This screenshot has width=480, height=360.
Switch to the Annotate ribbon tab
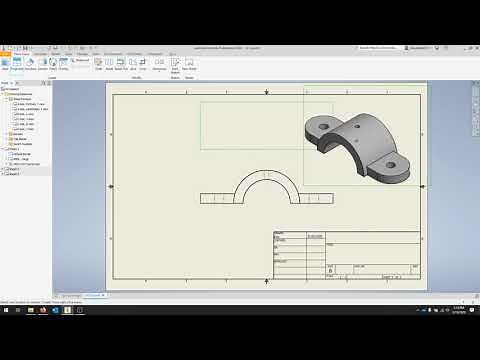(40, 54)
